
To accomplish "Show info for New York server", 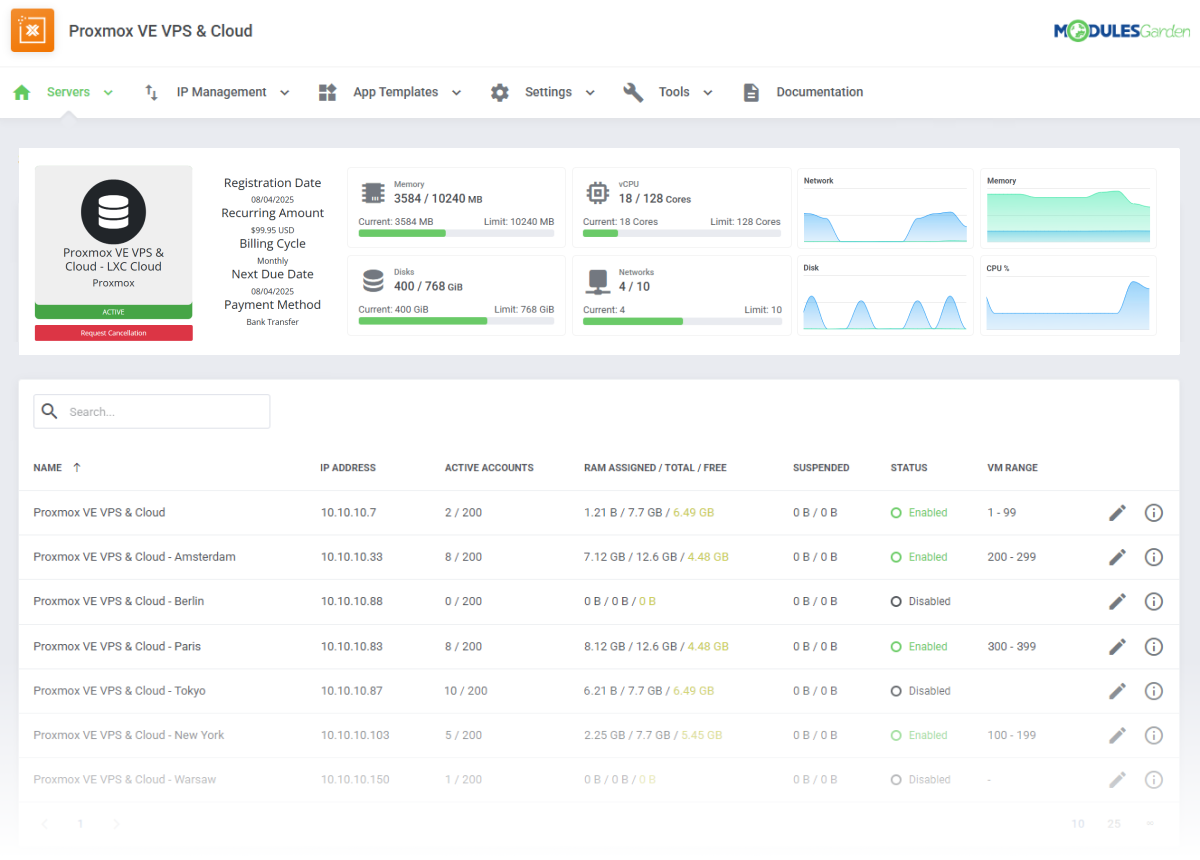I will point(1154,735).
